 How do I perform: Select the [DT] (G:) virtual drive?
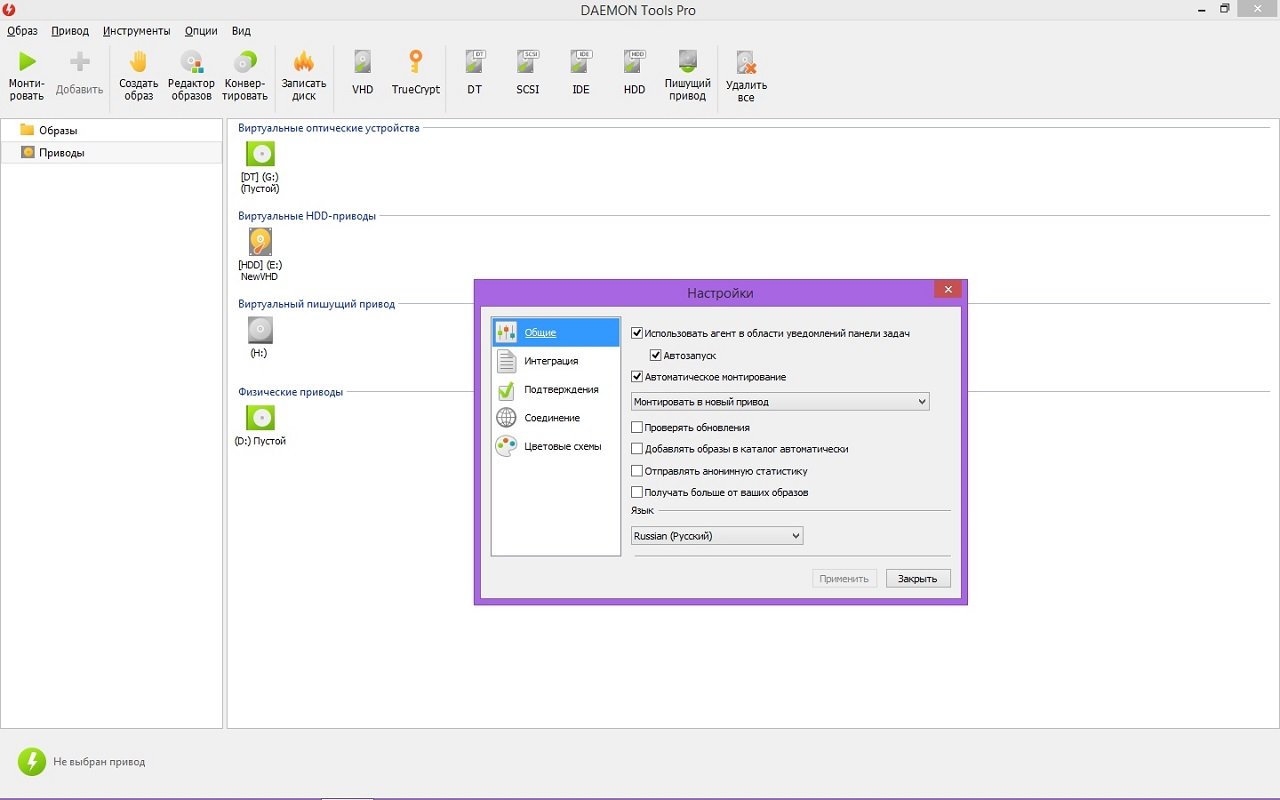point(260,154)
